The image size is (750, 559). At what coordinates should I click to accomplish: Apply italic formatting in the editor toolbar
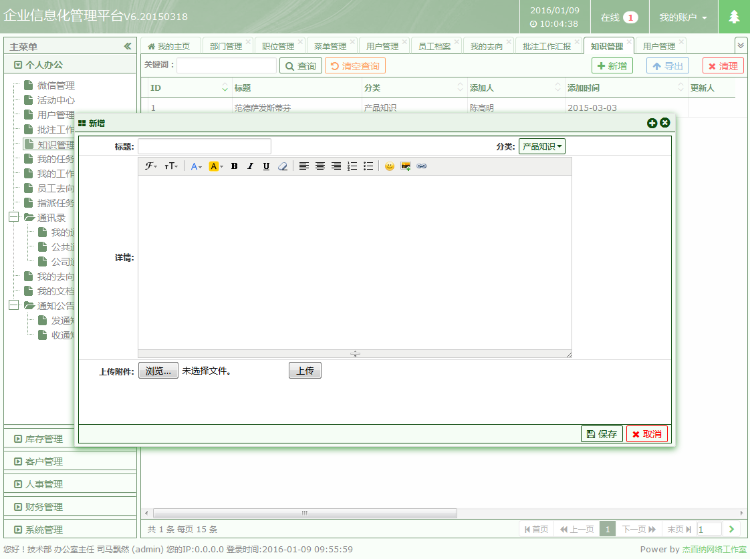250,166
